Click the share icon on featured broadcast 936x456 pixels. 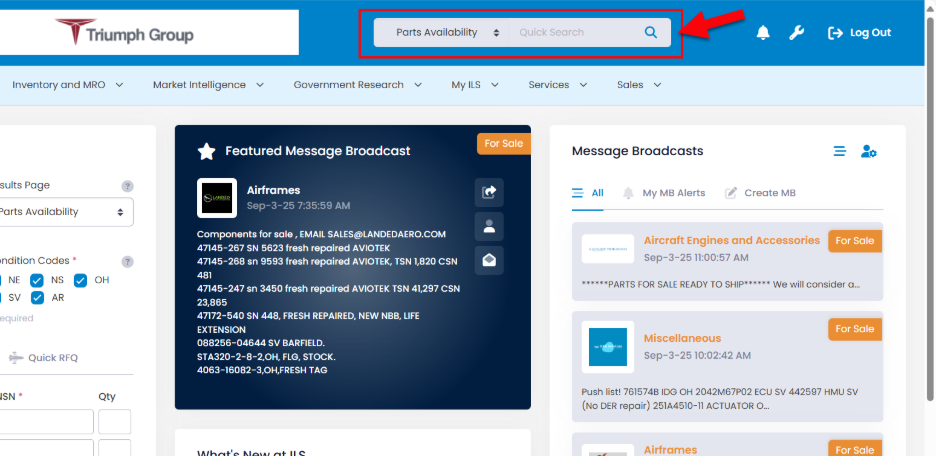click(489, 192)
